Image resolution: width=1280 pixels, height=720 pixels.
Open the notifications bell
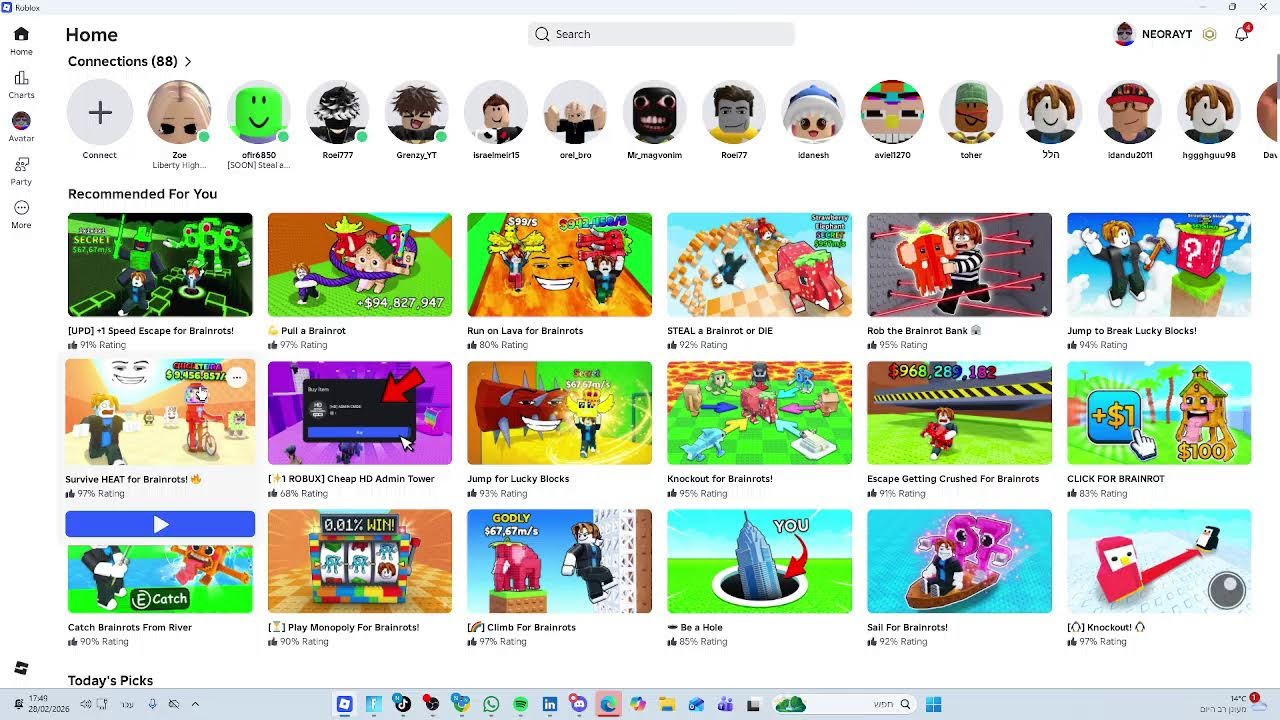click(1242, 34)
